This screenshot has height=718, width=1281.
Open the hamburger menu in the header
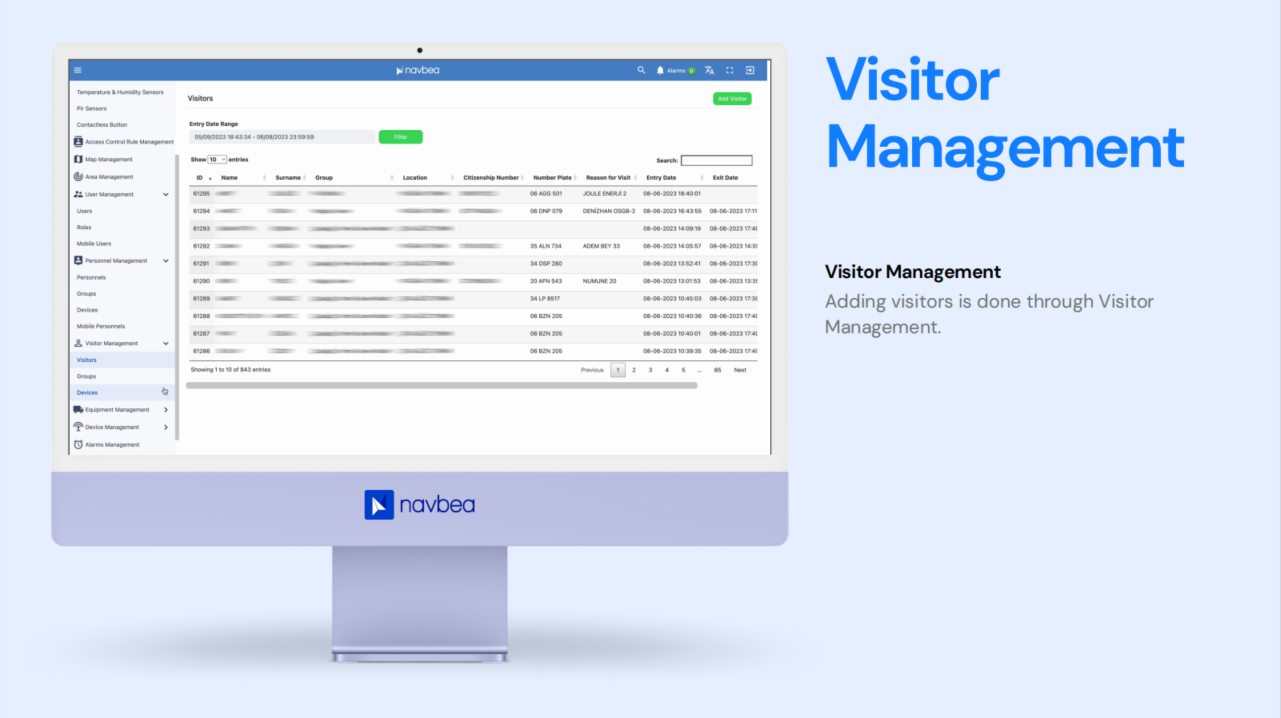78,70
